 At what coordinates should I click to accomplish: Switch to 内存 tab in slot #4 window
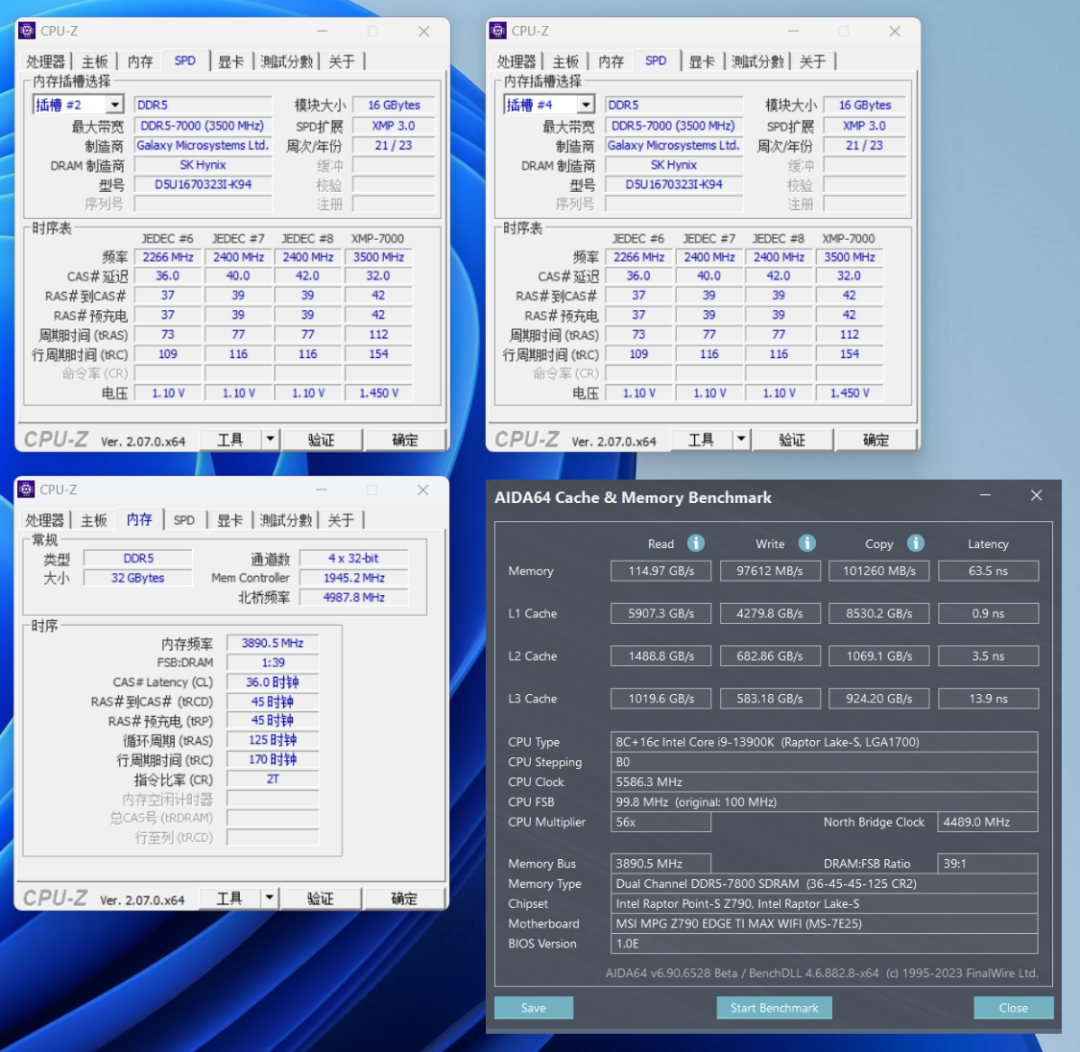click(611, 61)
